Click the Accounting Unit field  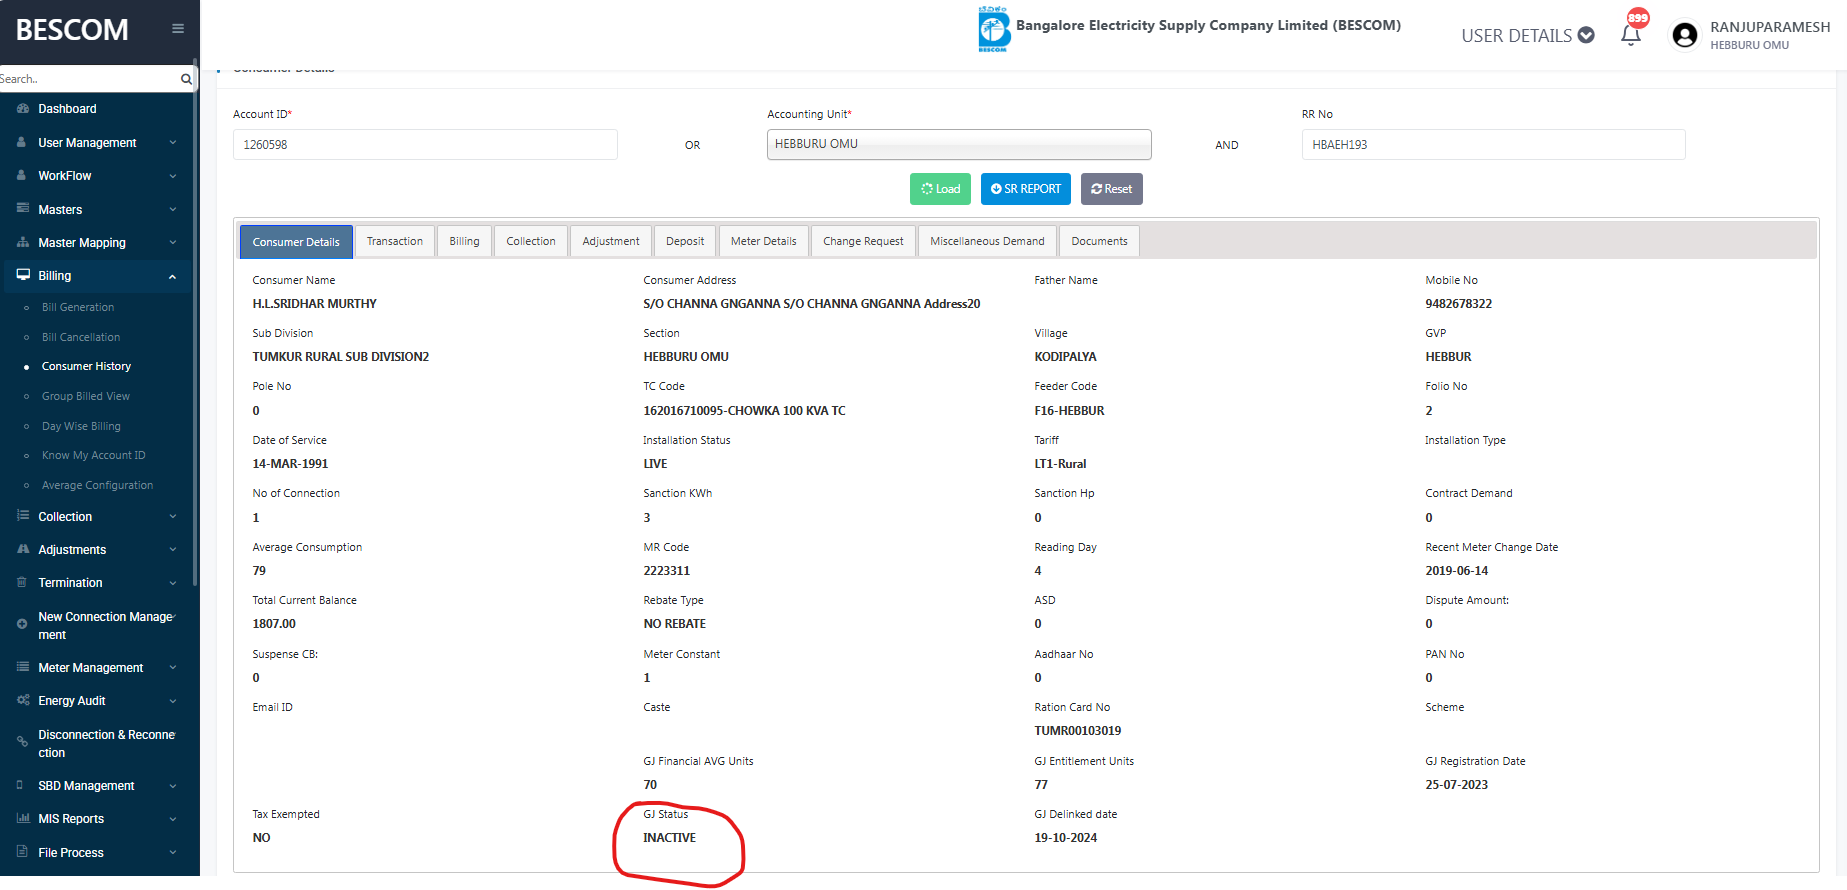959,145
